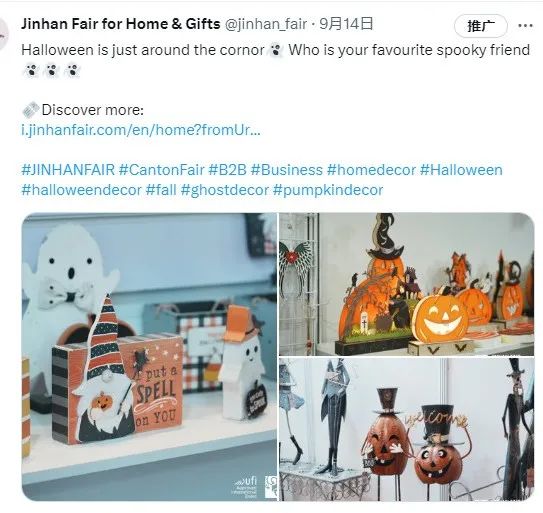Image resolution: width=543 pixels, height=513 pixels.
Task: Open the @jinhan_fair handle link
Action: pyautogui.click(x=266, y=24)
